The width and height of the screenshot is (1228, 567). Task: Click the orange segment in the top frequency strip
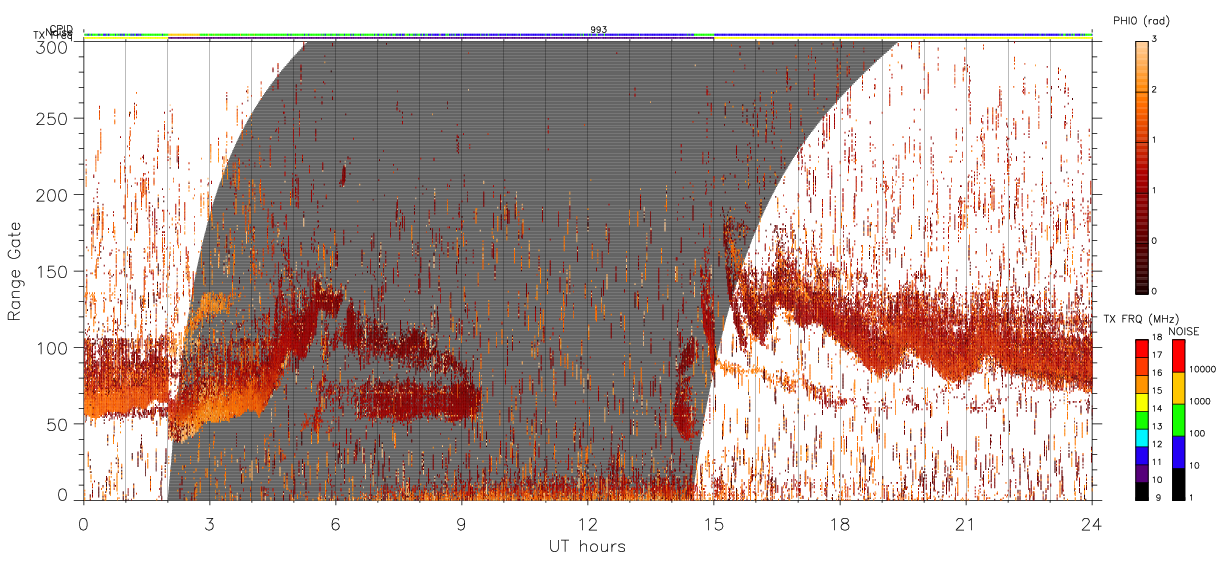tap(184, 35)
